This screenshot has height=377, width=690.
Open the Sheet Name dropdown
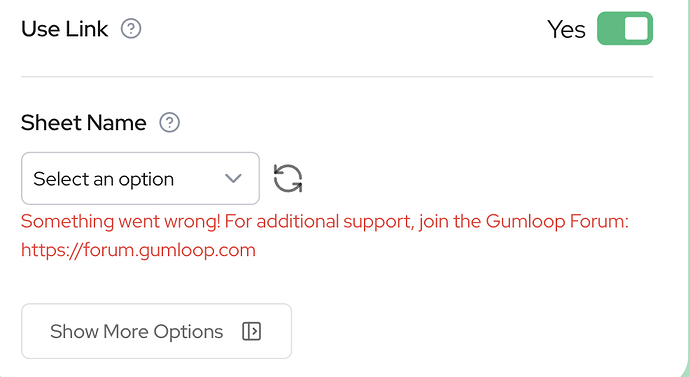(x=140, y=179)
